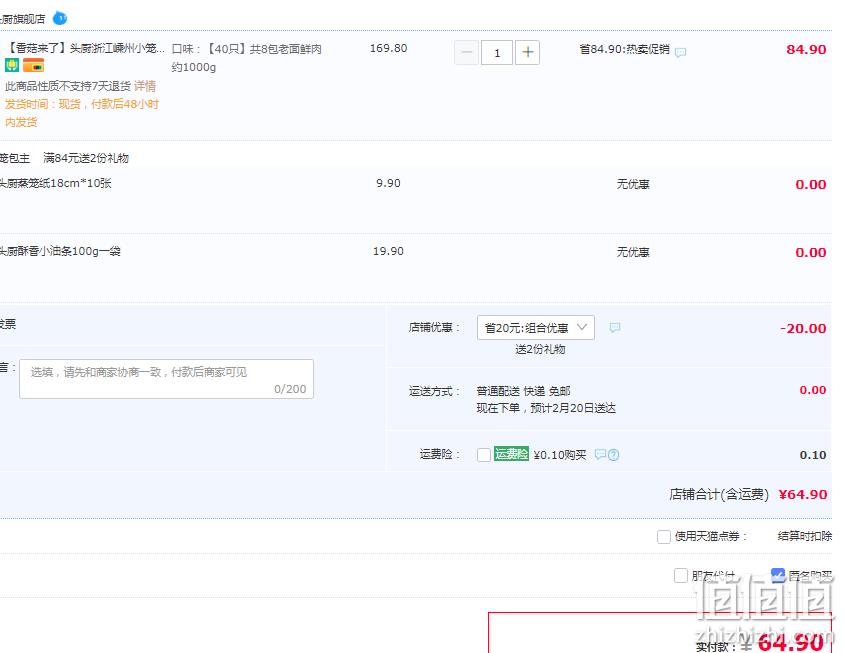Click the 结算时扣除 text
The width and height of the screenshot is (844, 653).
[x=805, y=536]
